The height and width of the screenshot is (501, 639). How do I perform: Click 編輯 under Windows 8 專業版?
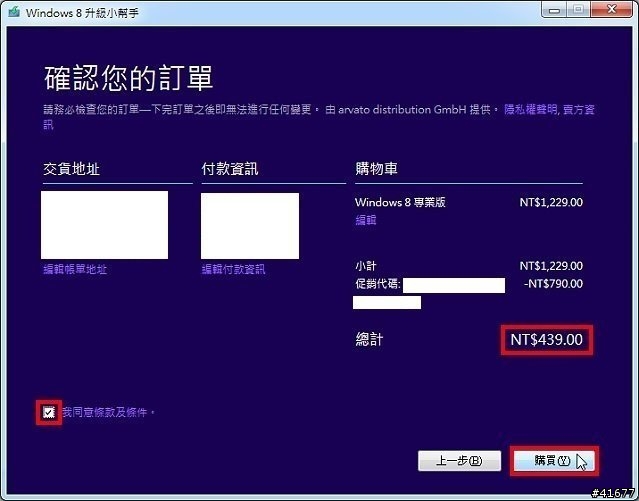(366, 220)
